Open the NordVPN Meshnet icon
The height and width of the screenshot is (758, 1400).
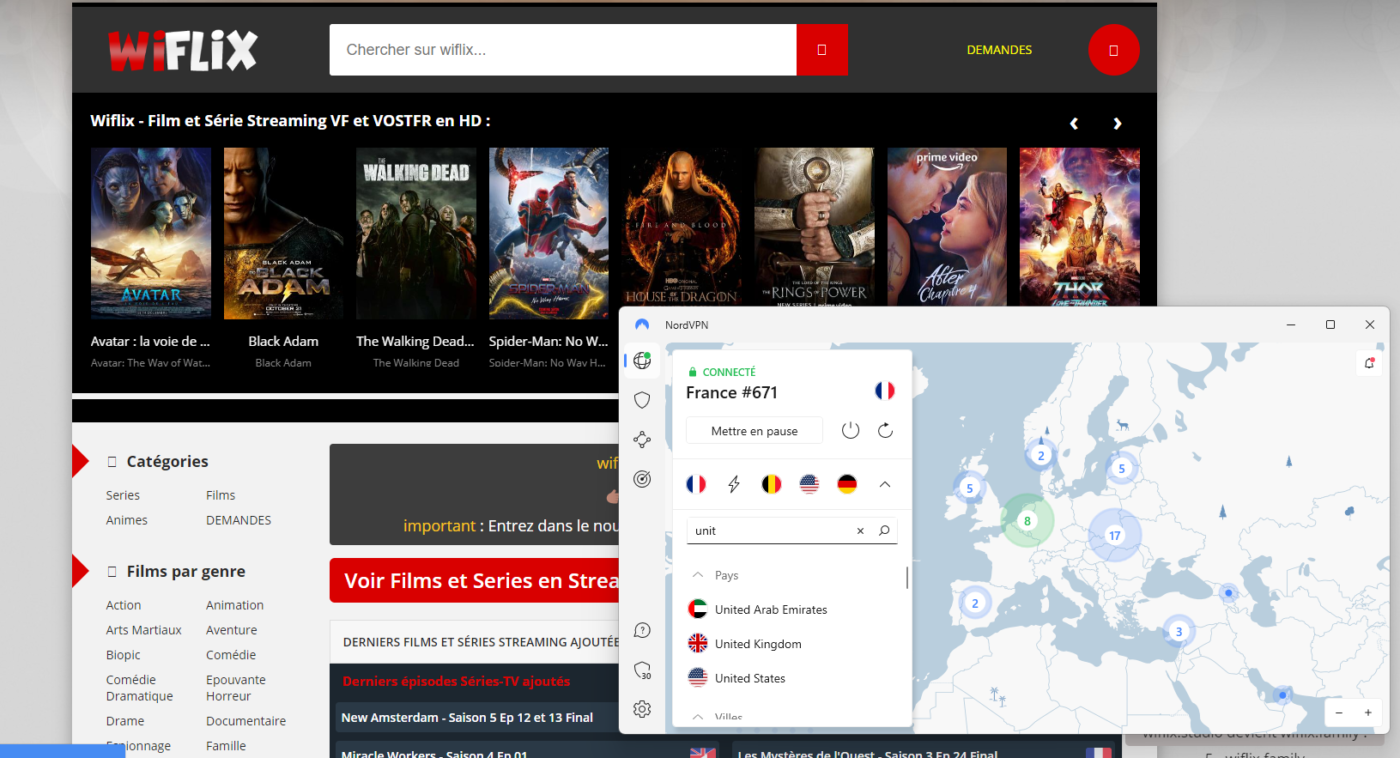(x=642, y=439)
